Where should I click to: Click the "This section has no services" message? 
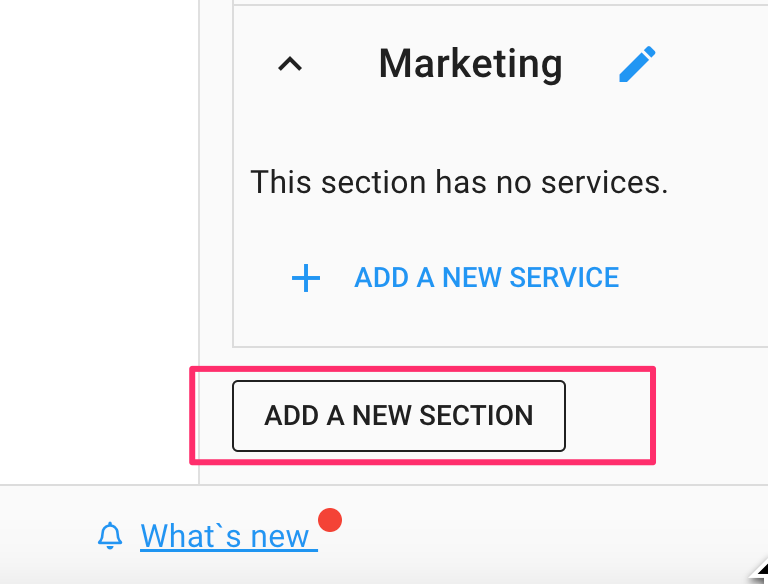(x=459, y=182)
